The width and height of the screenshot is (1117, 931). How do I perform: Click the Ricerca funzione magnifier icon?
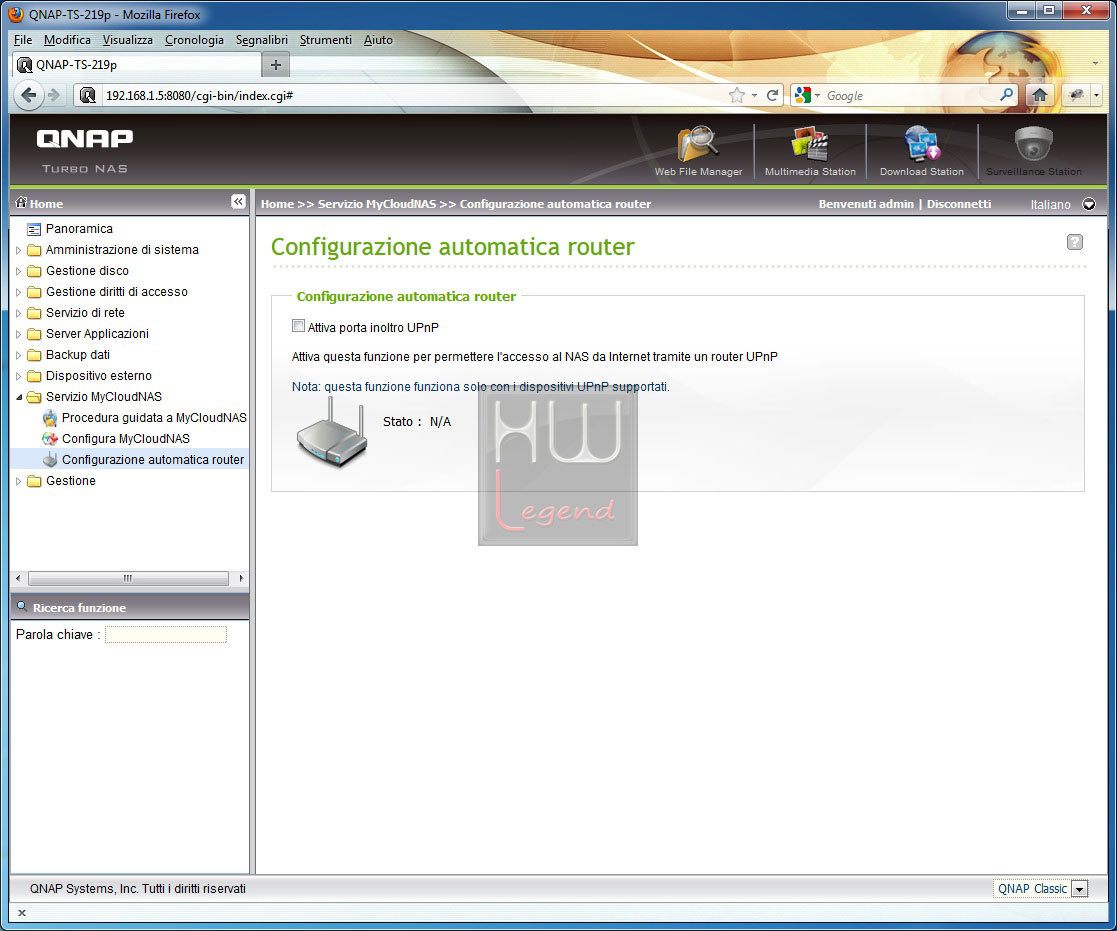point(22,606)
